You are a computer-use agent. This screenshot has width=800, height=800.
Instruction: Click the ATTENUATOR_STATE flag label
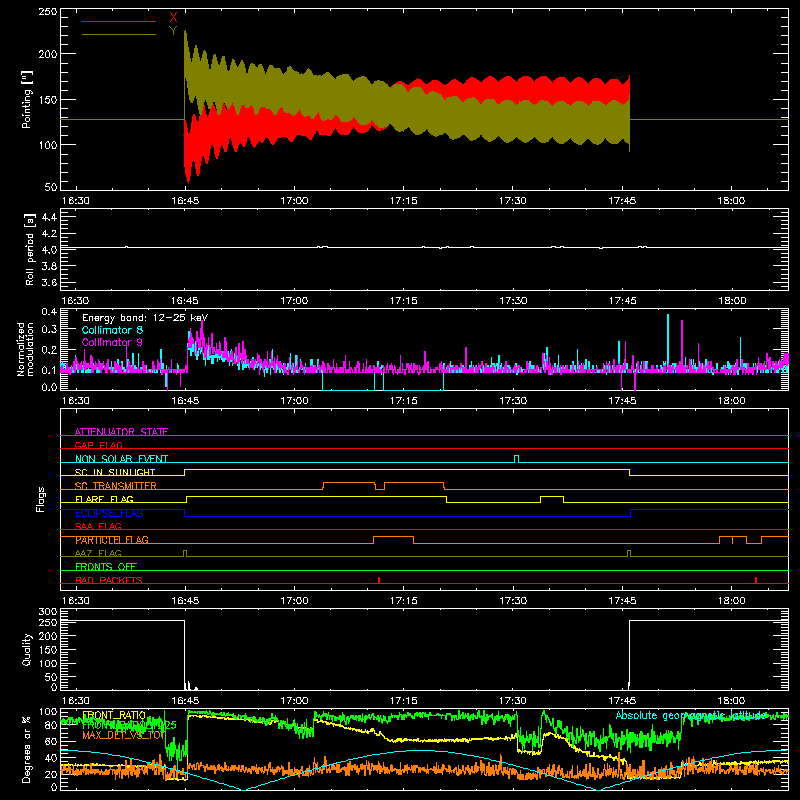coord(121,432)
